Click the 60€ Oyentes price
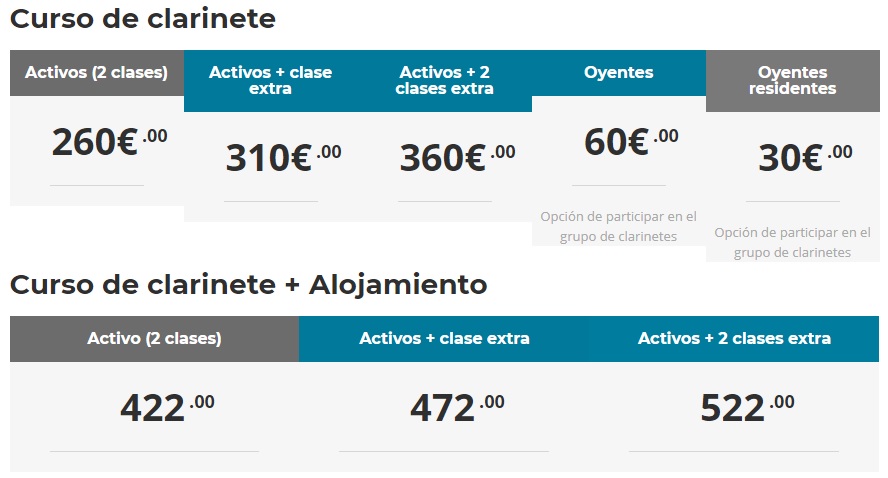The width and height of the screenshot is (888, 478). coord(629,142)
